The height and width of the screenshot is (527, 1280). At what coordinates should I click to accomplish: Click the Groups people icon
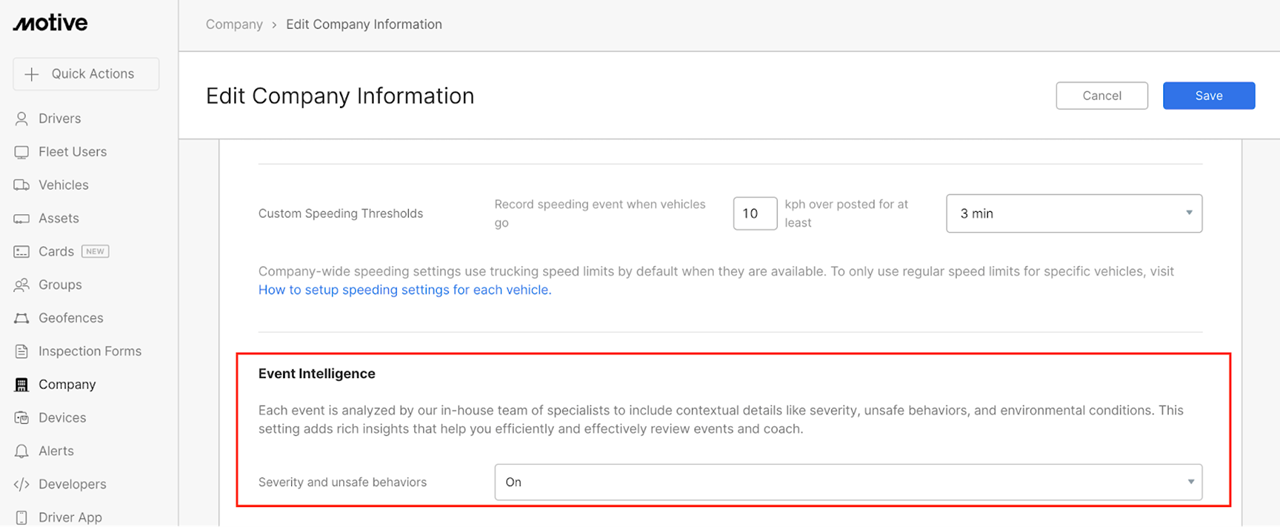21,285
